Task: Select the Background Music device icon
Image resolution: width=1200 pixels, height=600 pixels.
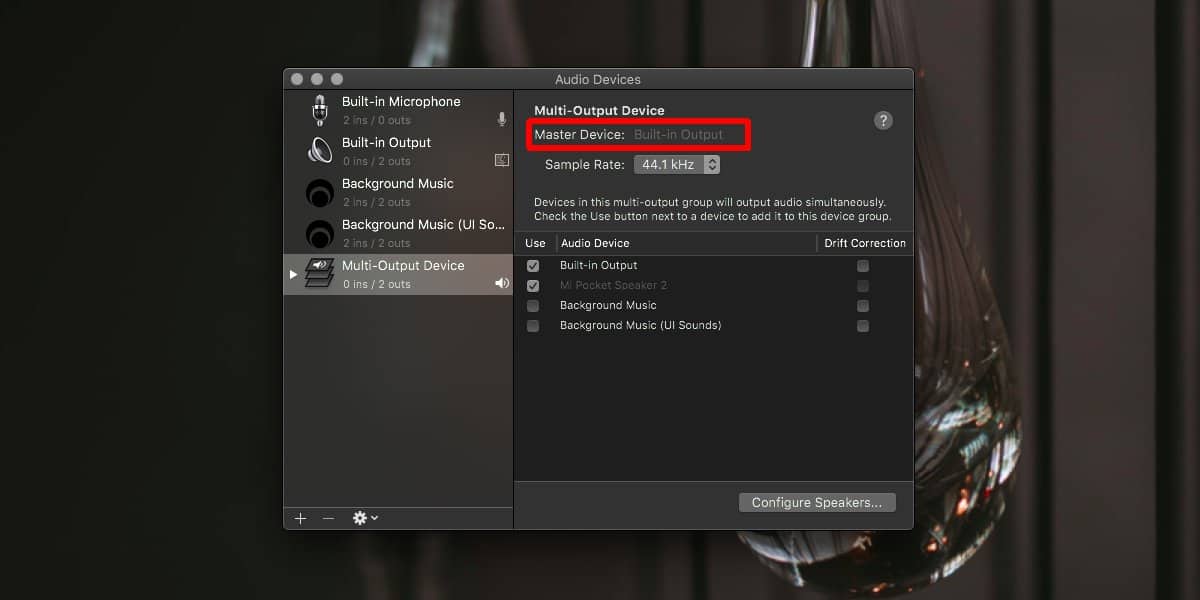Action: point(319,192)
